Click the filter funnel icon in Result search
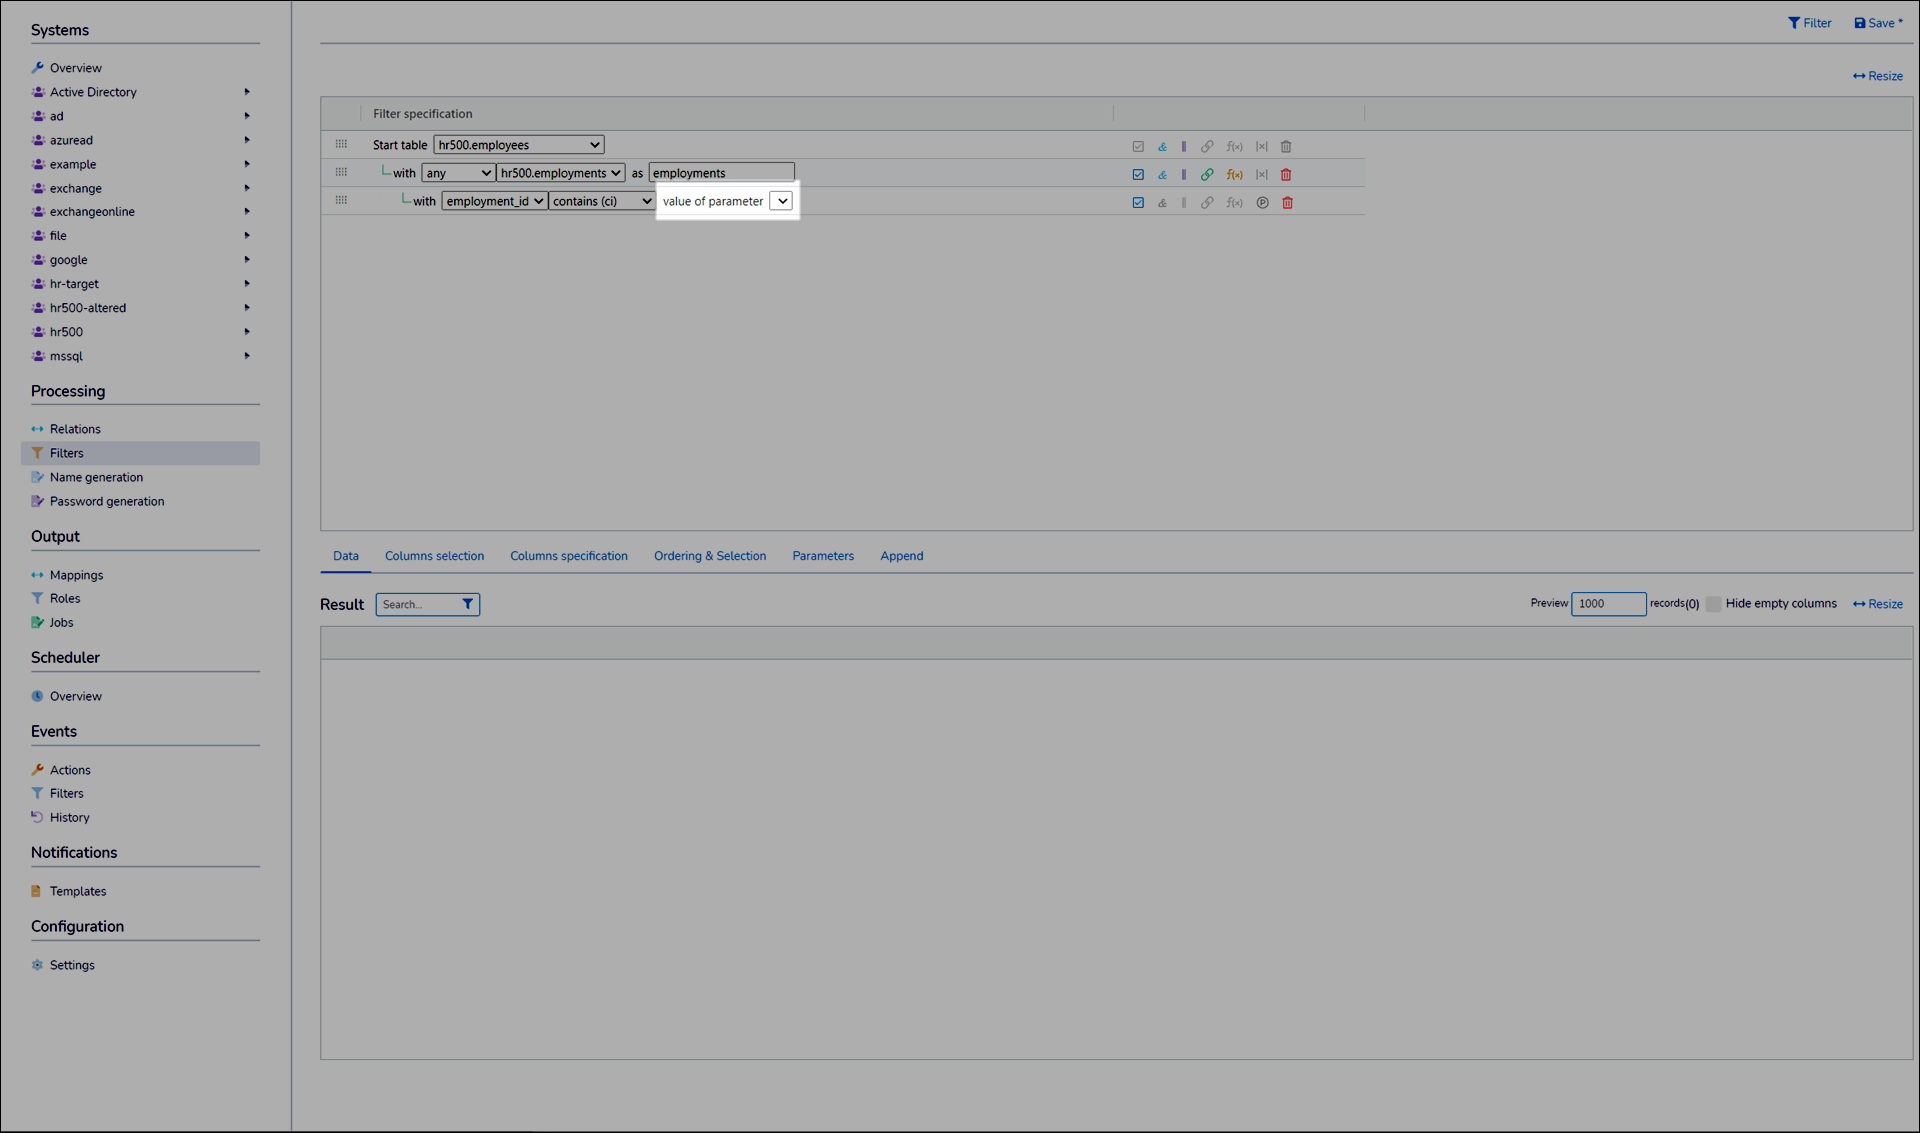 [x=467, y=604]
